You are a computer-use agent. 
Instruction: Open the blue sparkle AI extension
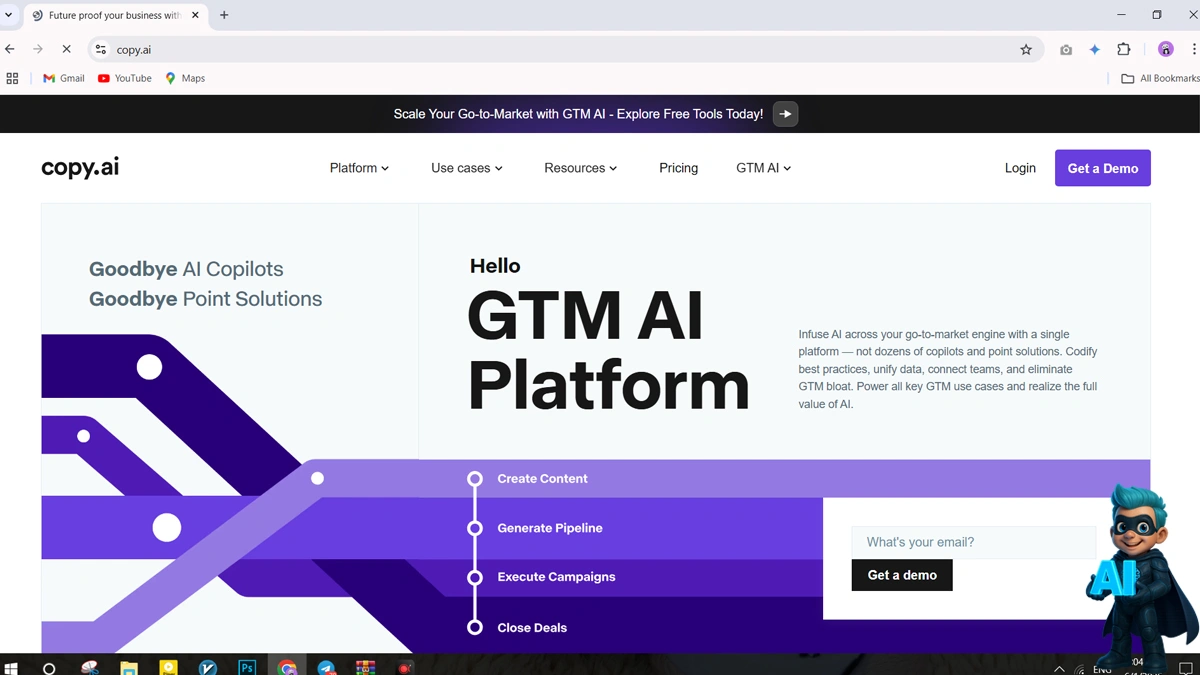(x=1095, y=50)
